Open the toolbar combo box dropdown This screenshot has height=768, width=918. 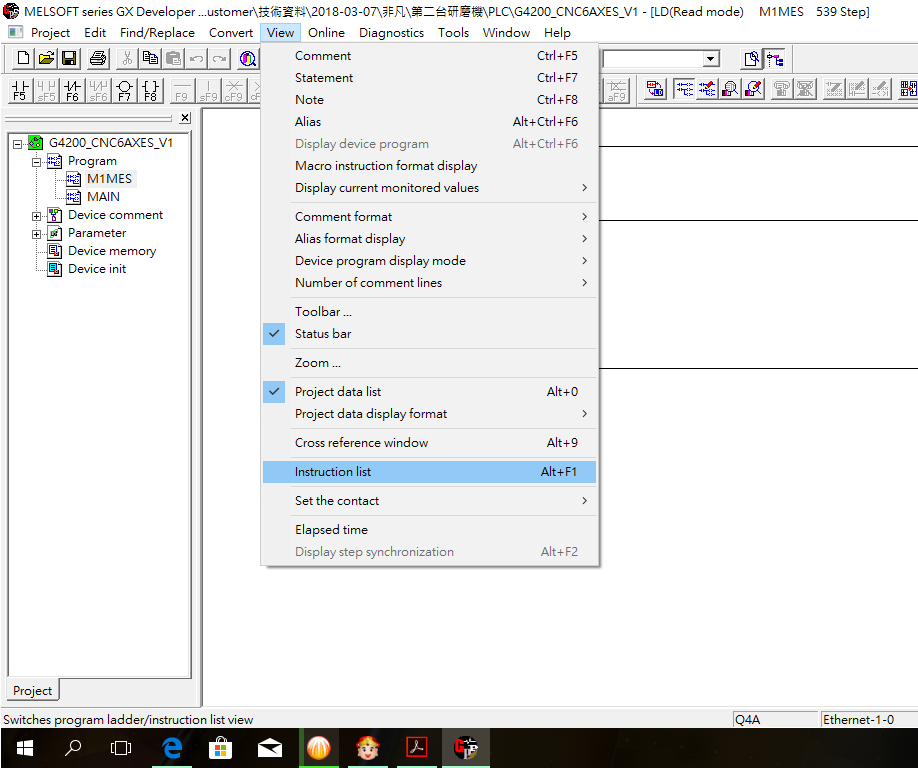pos(710,59)
